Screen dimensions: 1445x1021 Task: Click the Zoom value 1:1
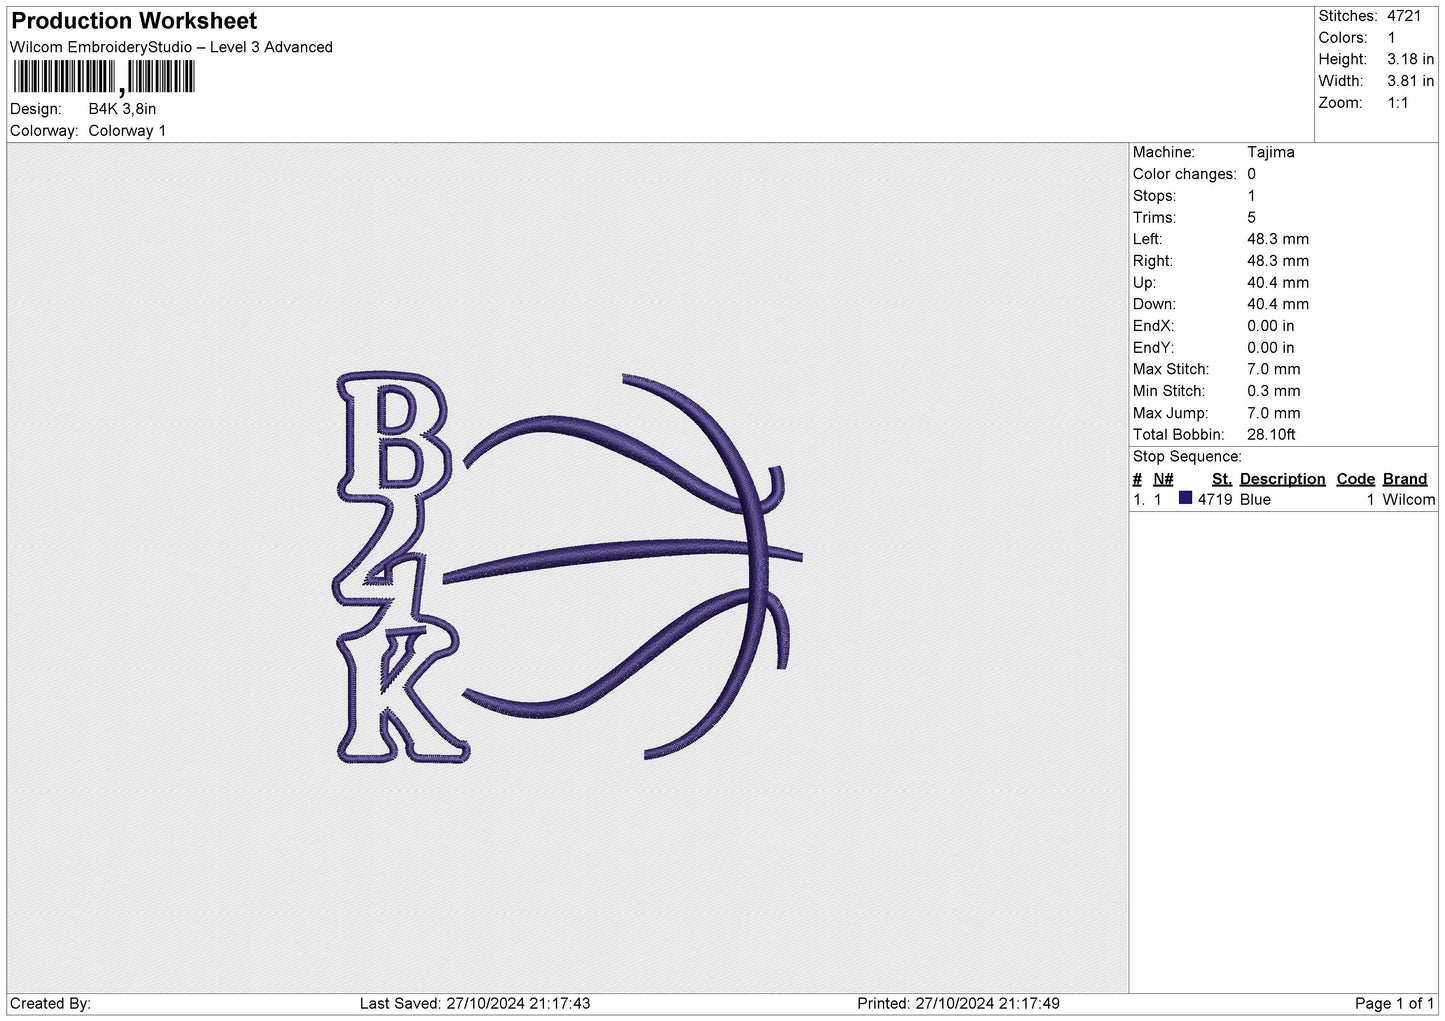click(x=1397, y=103)
